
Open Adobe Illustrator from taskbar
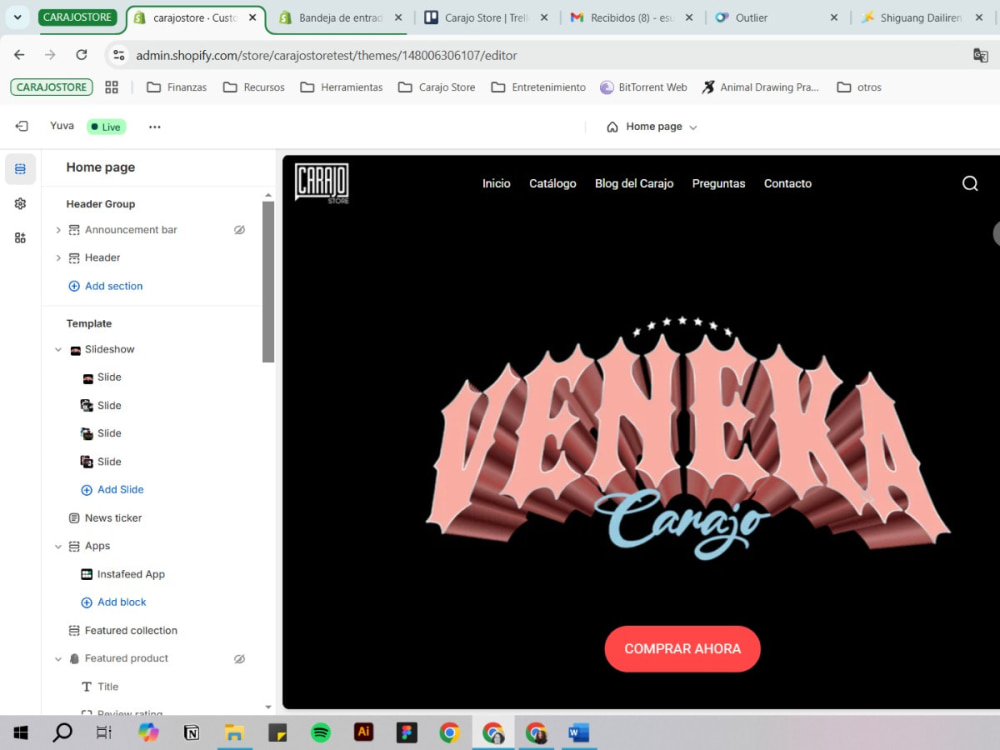[364, 732]
